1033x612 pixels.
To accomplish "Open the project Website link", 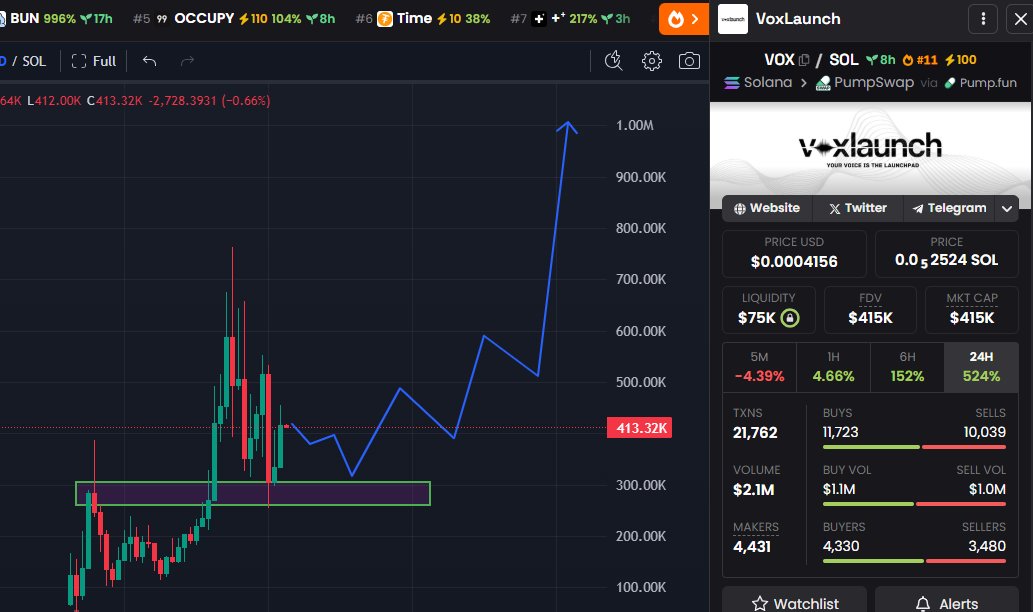I will click(x=768, y=208).
